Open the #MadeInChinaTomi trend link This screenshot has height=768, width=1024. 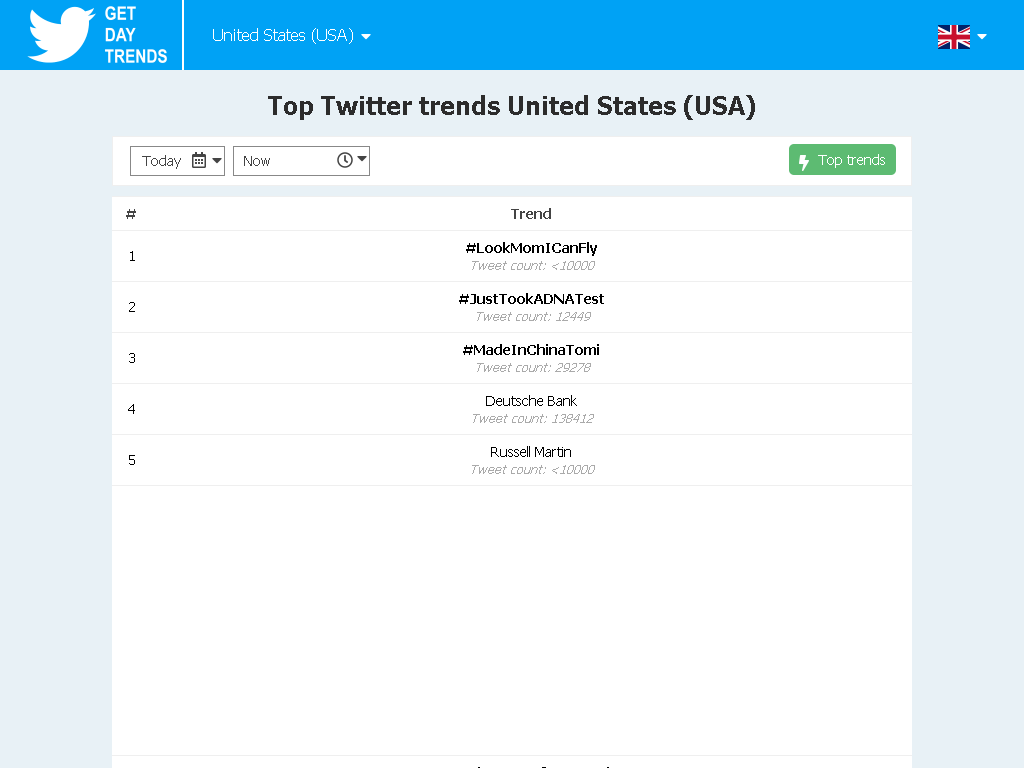click(x=531, y=350)
